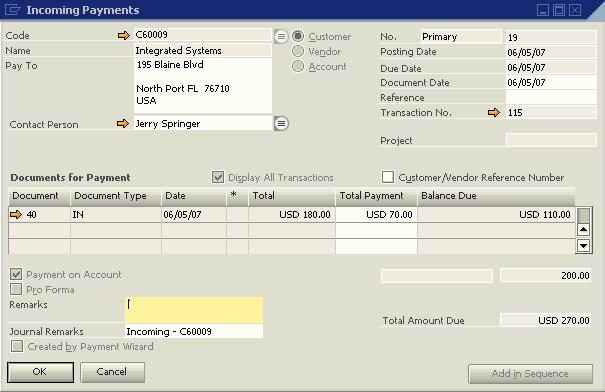Click the table scrollbar up arrow

point(583,230)
